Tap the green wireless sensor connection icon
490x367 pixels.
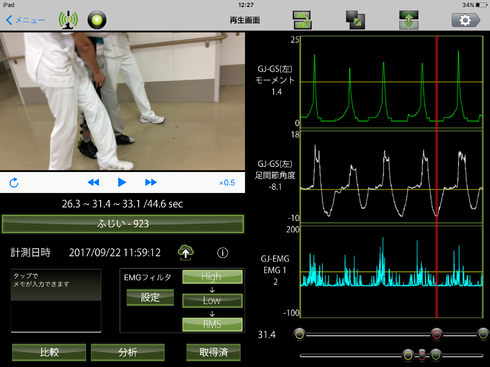tap(68, 20)
